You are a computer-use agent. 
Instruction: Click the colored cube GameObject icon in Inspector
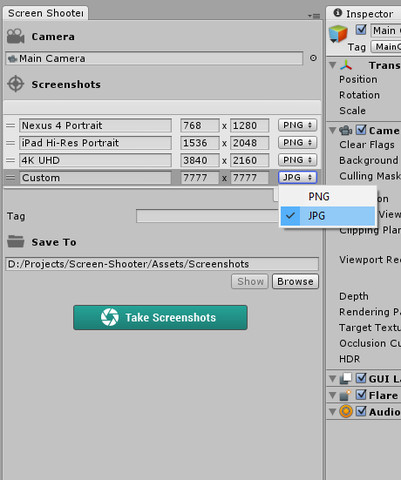click(338, 34)
